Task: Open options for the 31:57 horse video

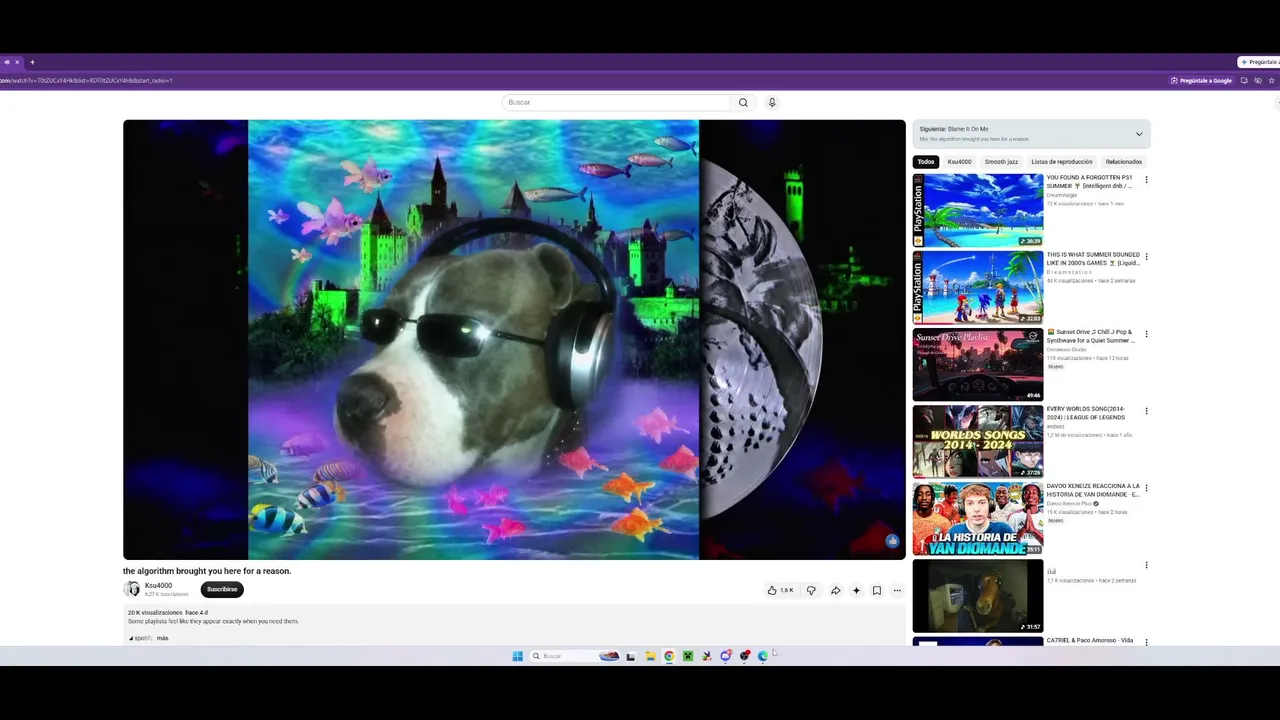Action: pyautogui.click(x=1146, y=565)
